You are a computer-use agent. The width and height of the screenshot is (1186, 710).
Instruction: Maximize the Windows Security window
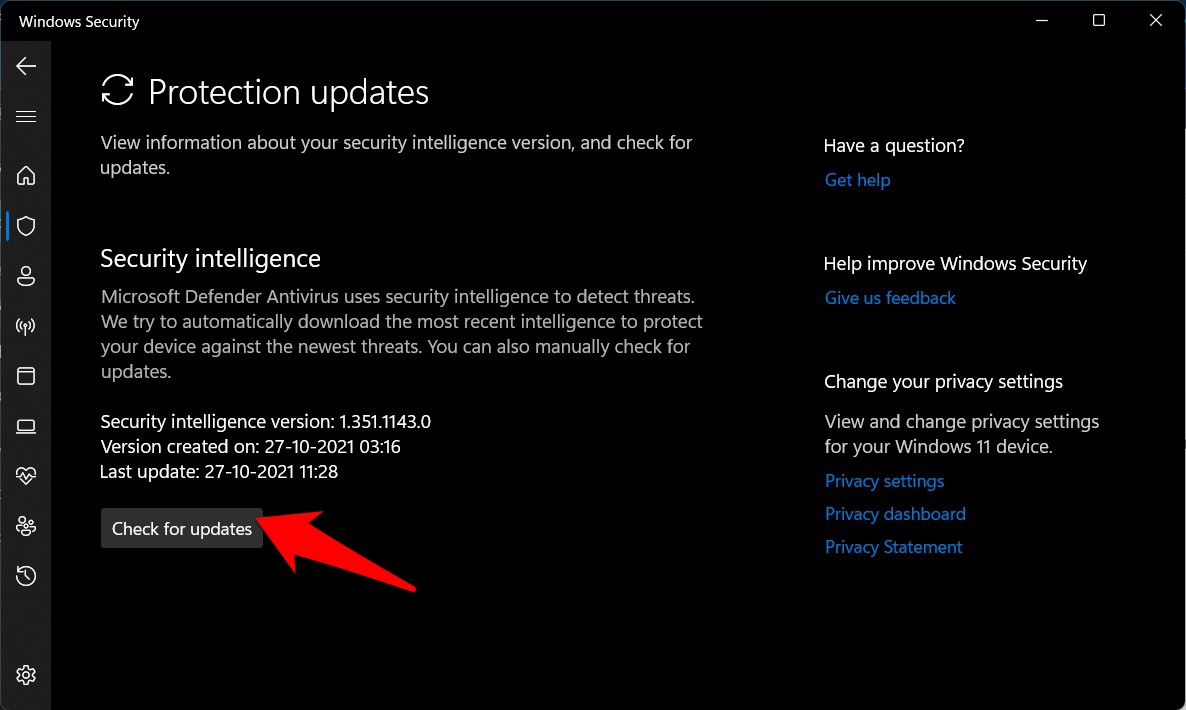tap(1099, 20)
